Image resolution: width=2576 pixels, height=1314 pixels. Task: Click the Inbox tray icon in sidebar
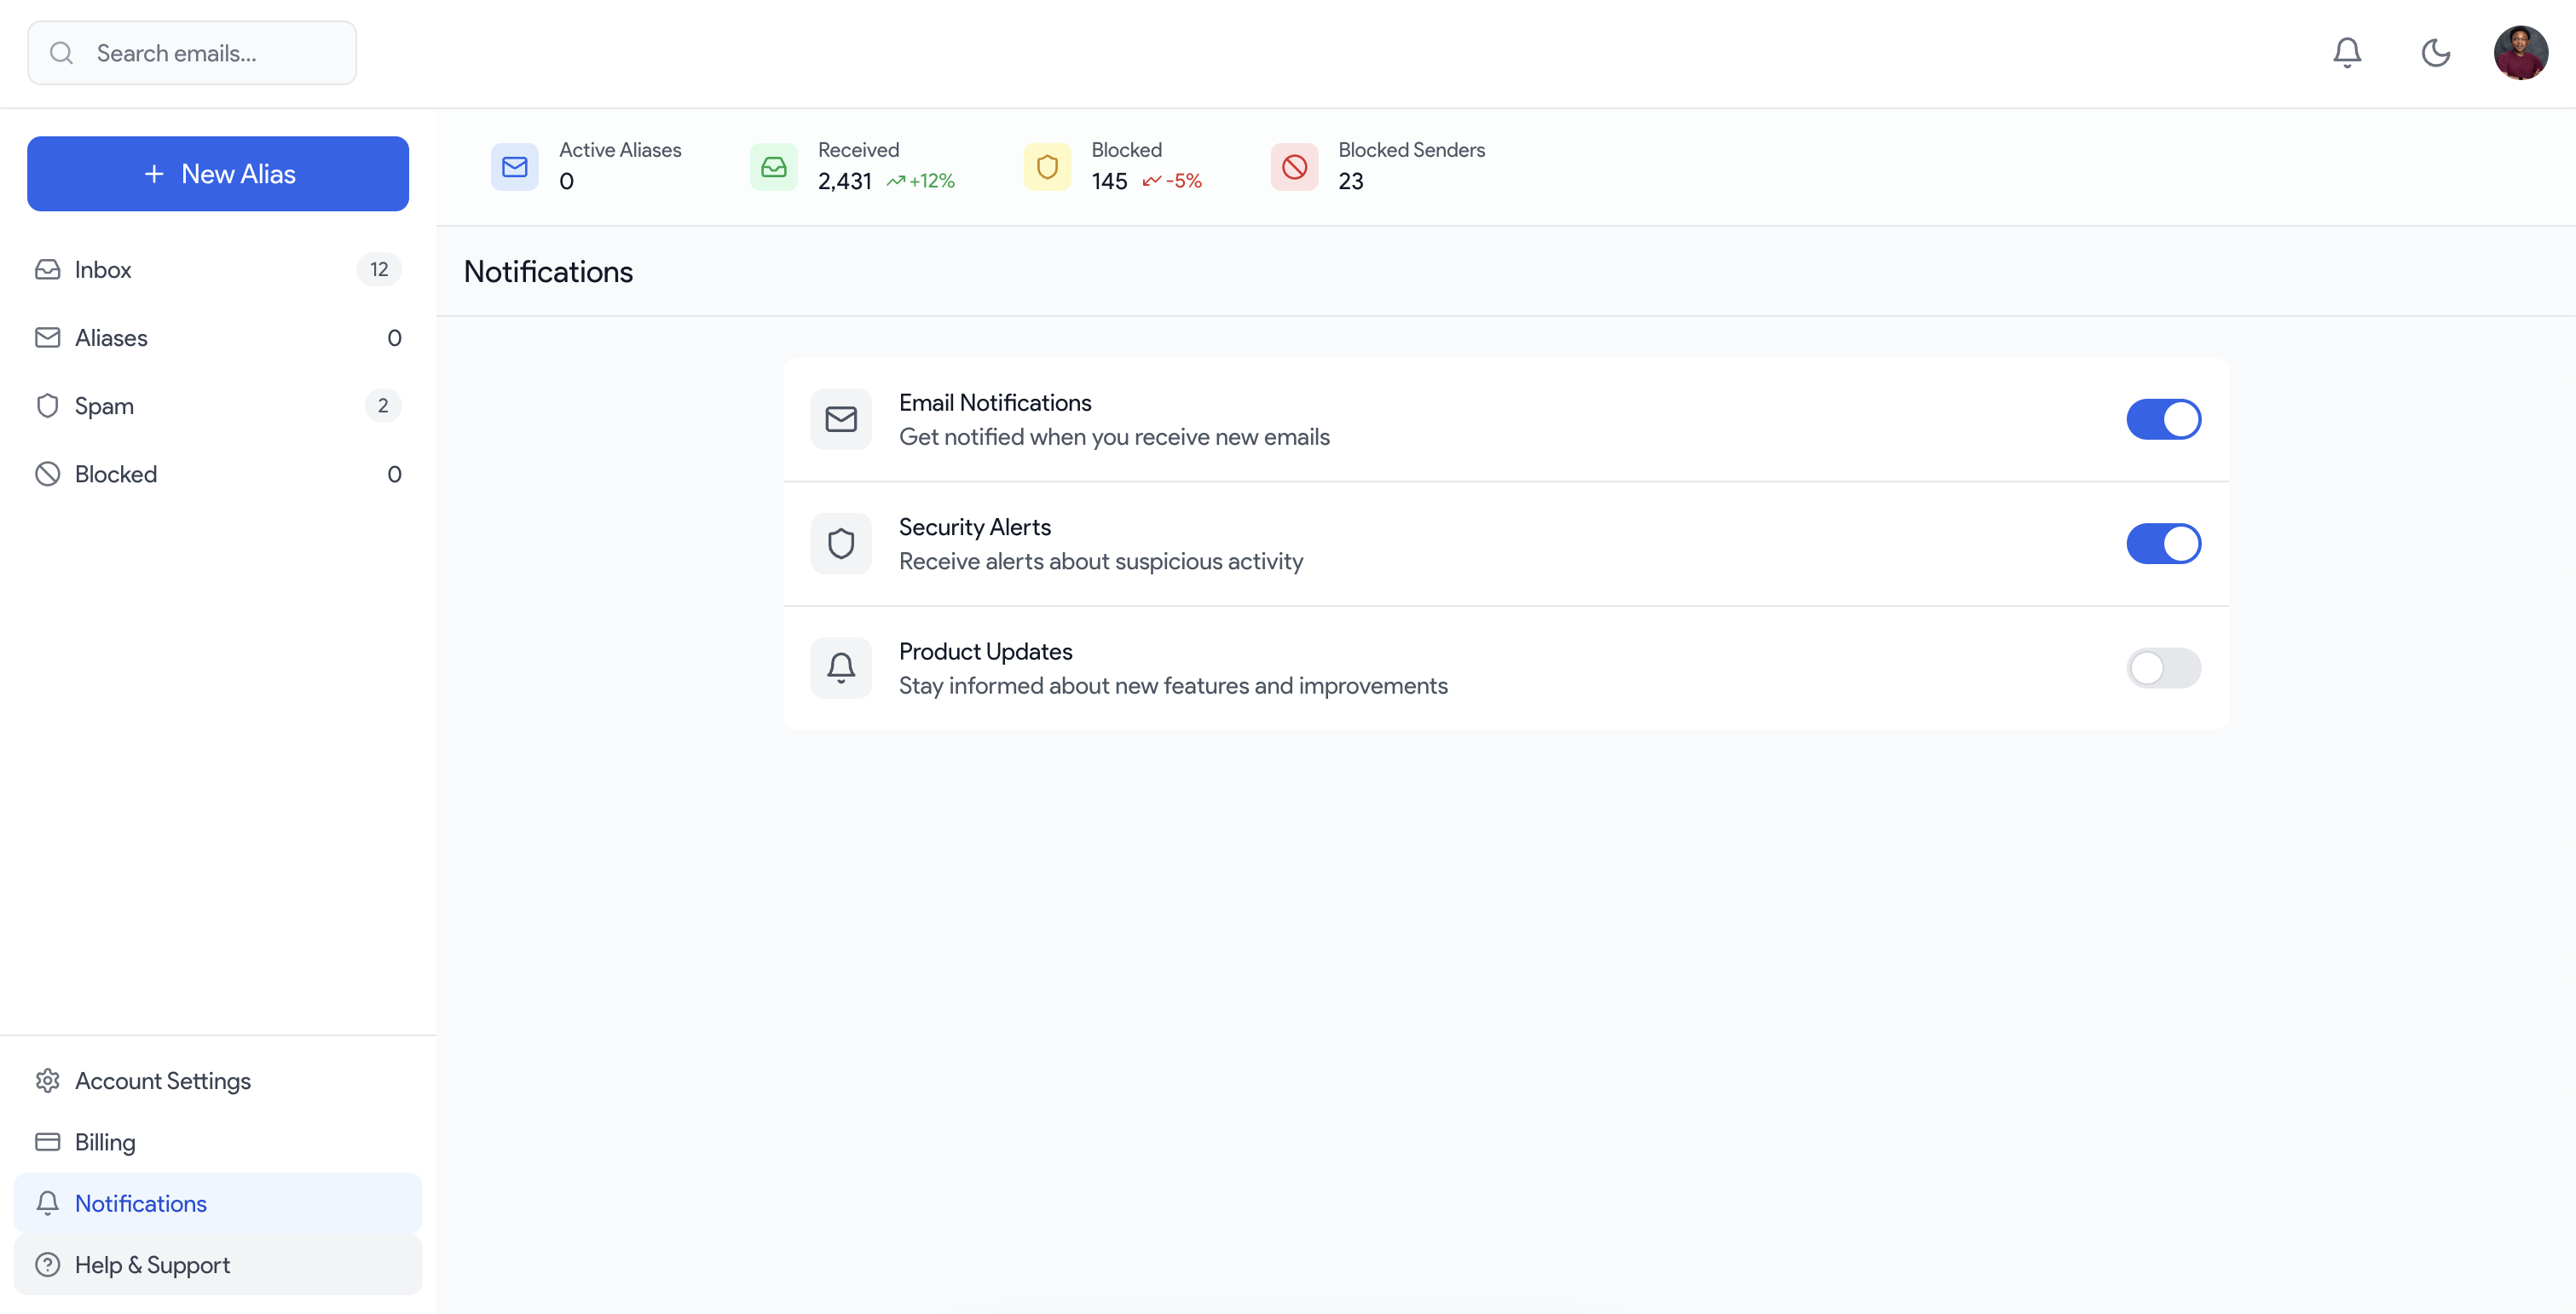[x=48, y=270]
